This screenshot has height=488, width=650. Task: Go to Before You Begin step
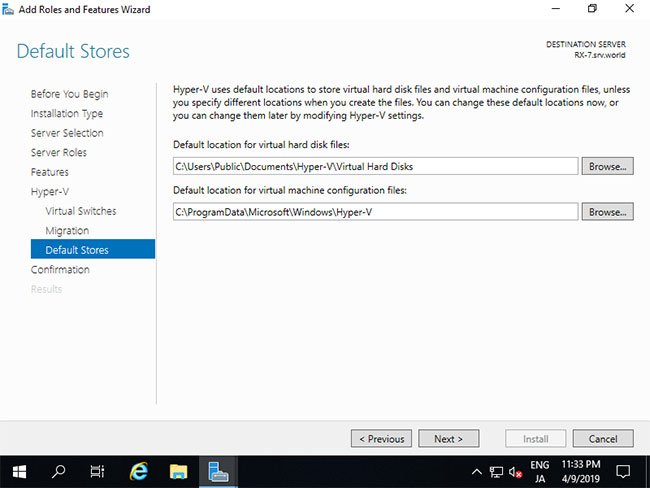[70, 94]
